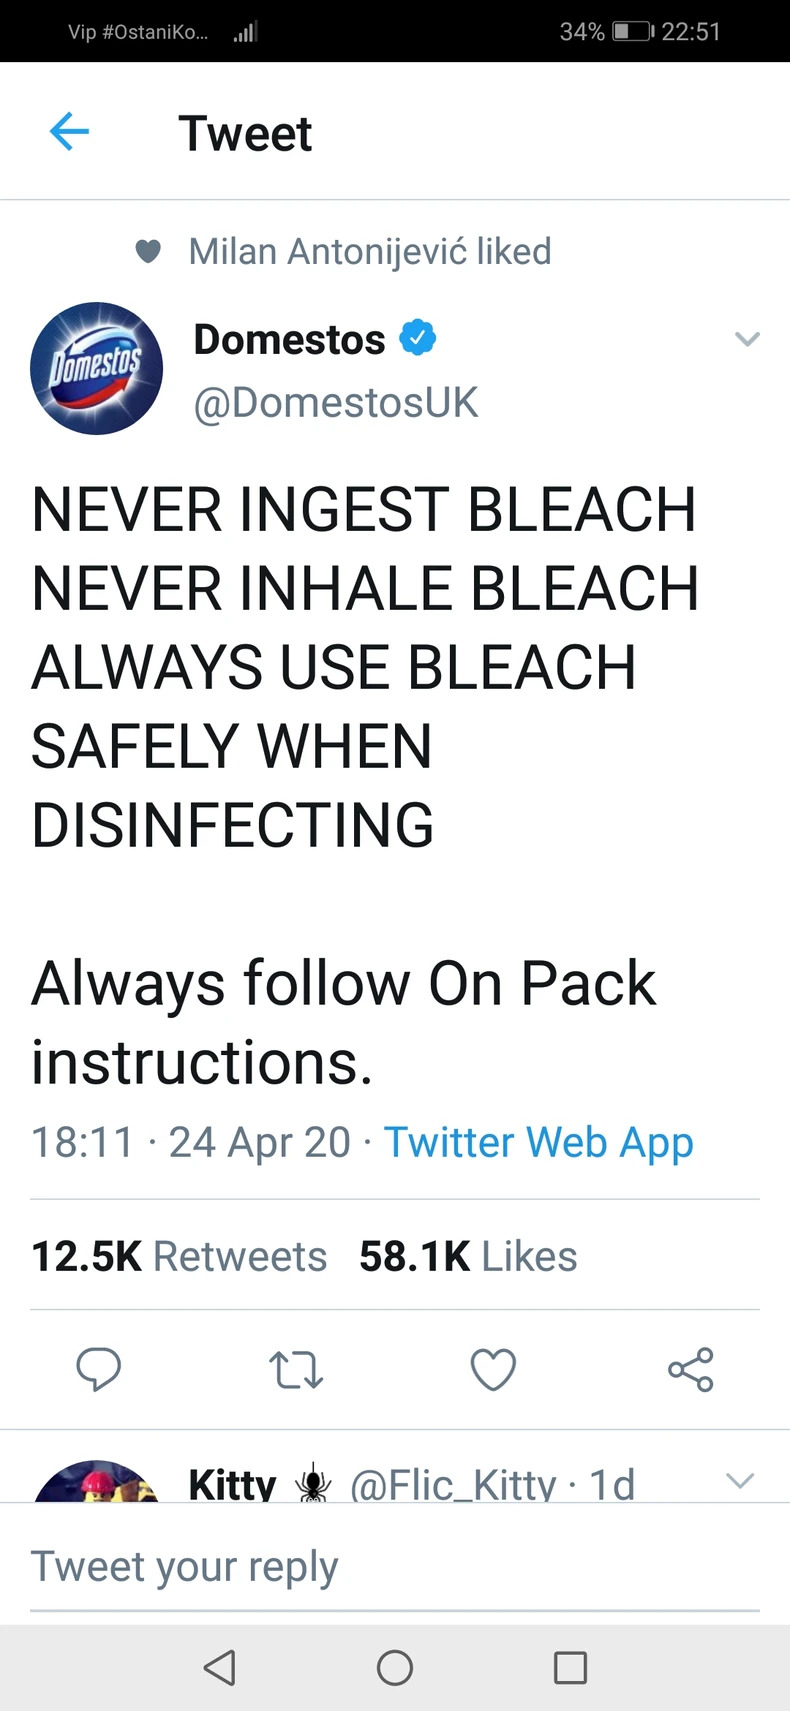Expand Domestos tweet options chevron
The width and height of the screenshot is (790, 1711).
point(746,339)
